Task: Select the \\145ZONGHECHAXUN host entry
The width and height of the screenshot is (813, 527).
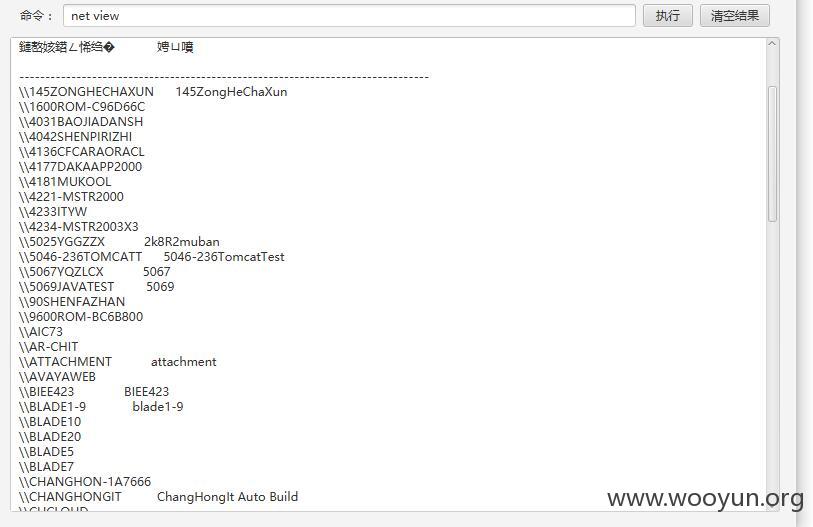Action: pos(86,92)
